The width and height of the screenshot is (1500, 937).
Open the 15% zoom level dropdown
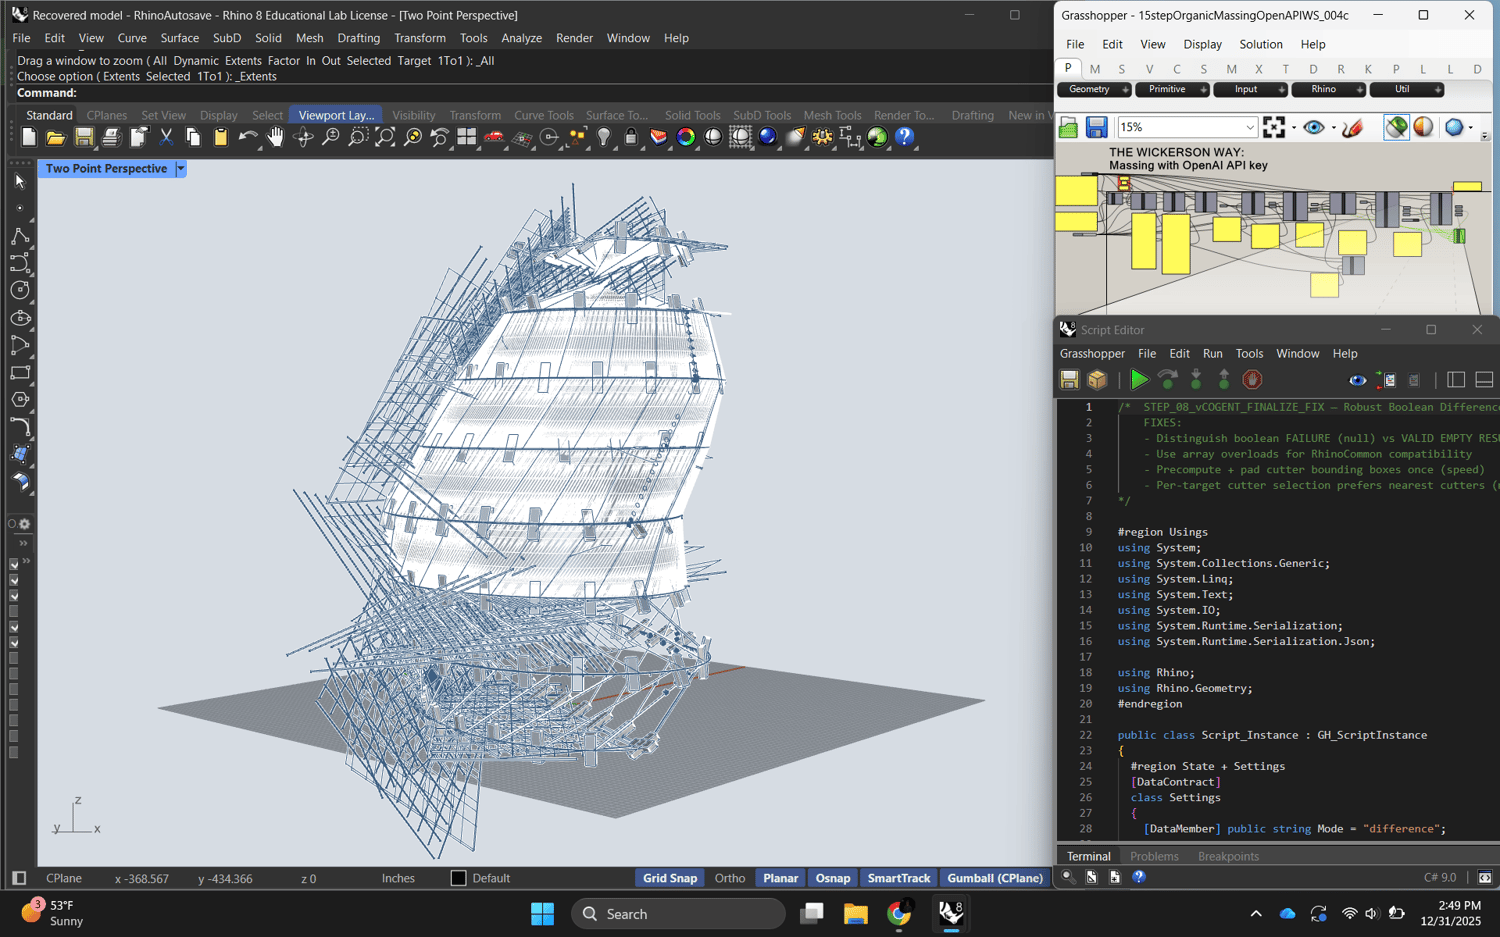pos(1249,128)
